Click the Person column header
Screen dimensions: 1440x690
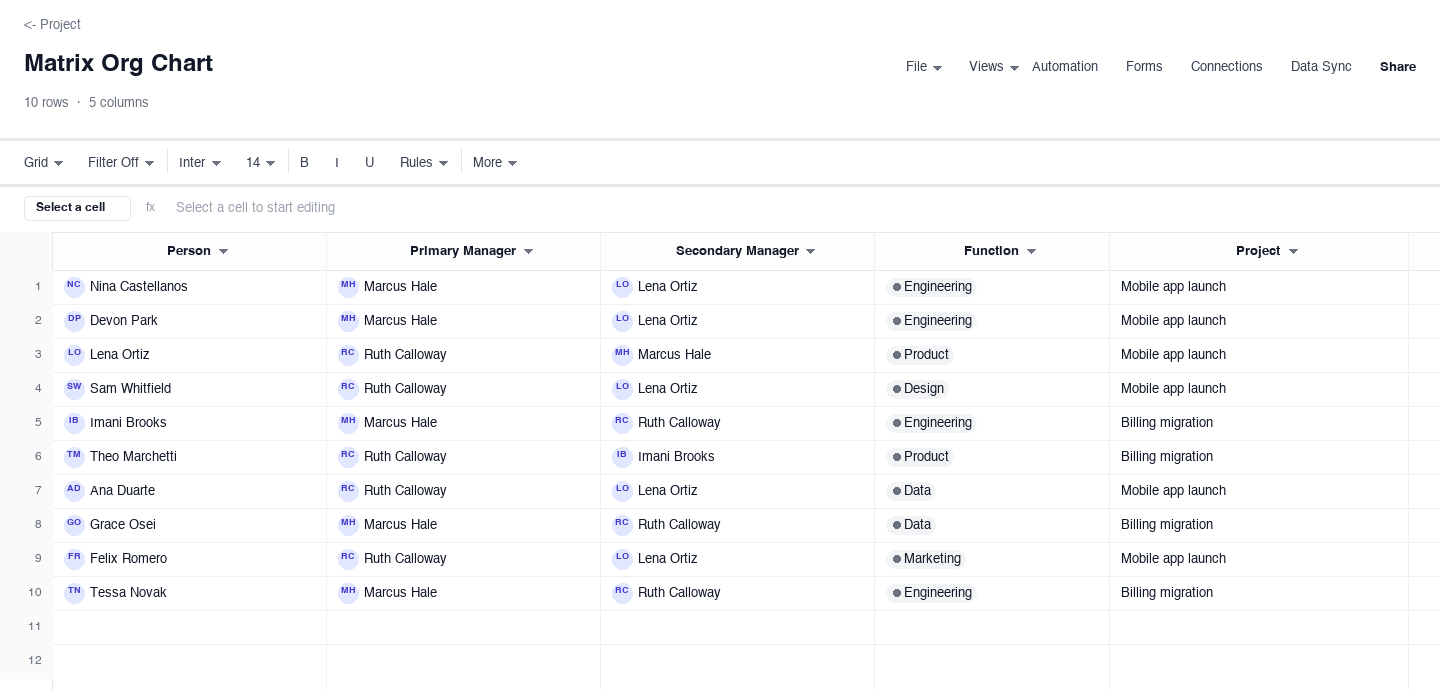pyautogui.click(x=189, y=252)
